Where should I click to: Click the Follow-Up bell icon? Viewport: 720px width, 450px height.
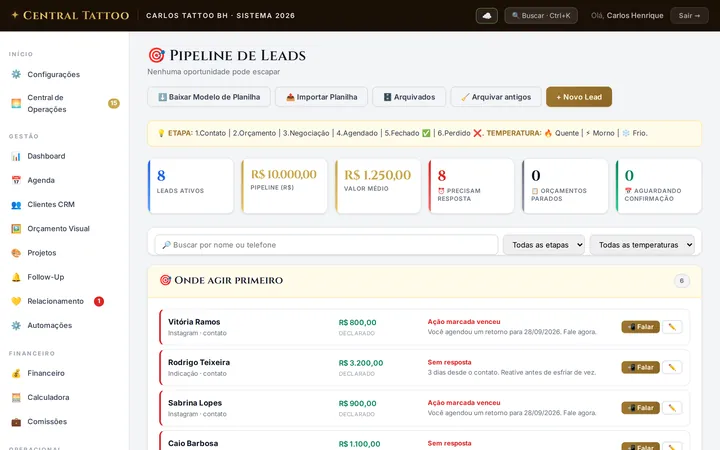tap(16, 277)
